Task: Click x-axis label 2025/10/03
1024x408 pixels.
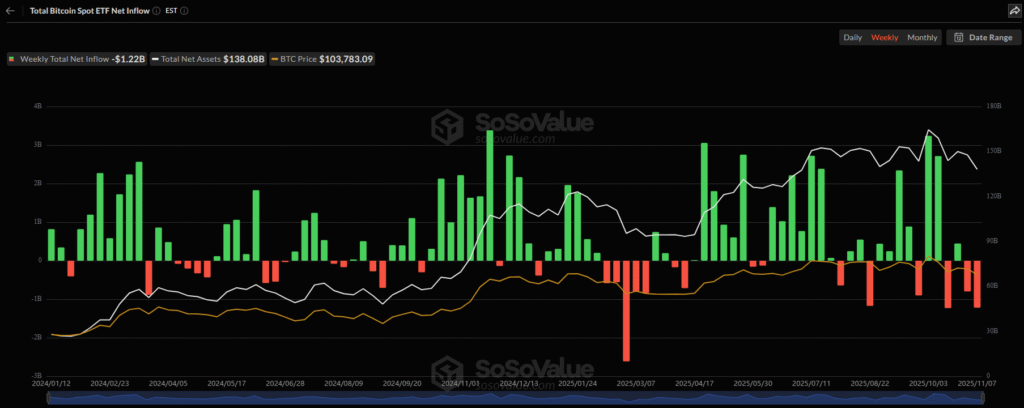Action: tap(927, 384)
